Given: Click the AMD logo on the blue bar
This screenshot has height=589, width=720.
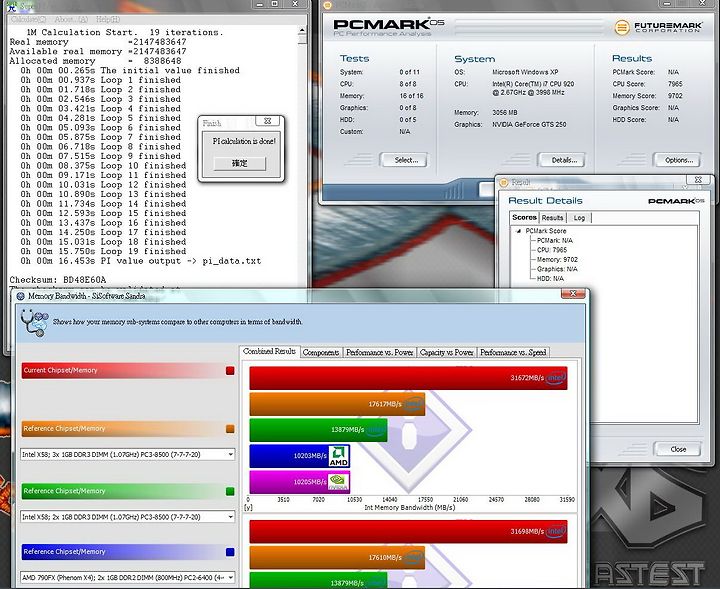Looking at the screenshot, I should pyautogui.click(x=339, y=456).
